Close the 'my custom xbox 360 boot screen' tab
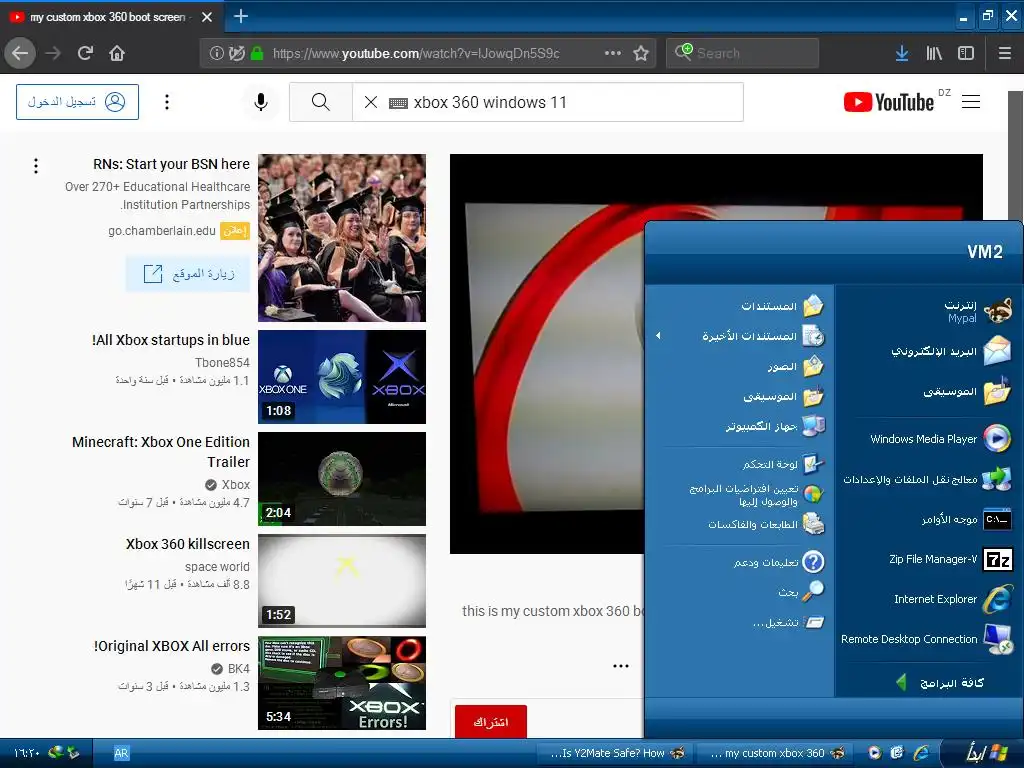The width and height of the screenshot is (1024, 768). 207,17
